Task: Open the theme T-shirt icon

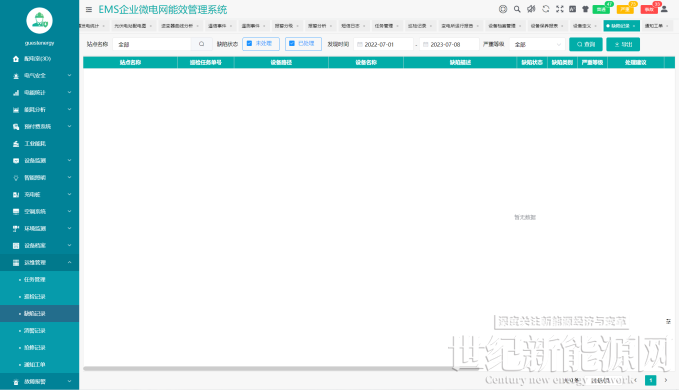Action: click(x=585, y=9)
